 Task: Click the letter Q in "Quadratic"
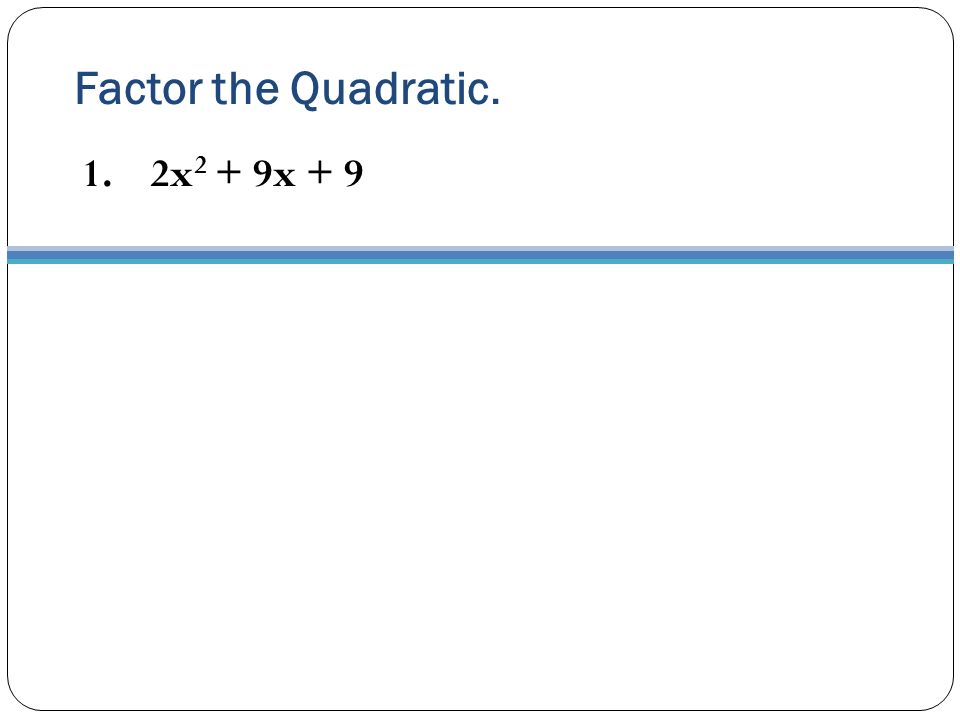pos(304,91)
